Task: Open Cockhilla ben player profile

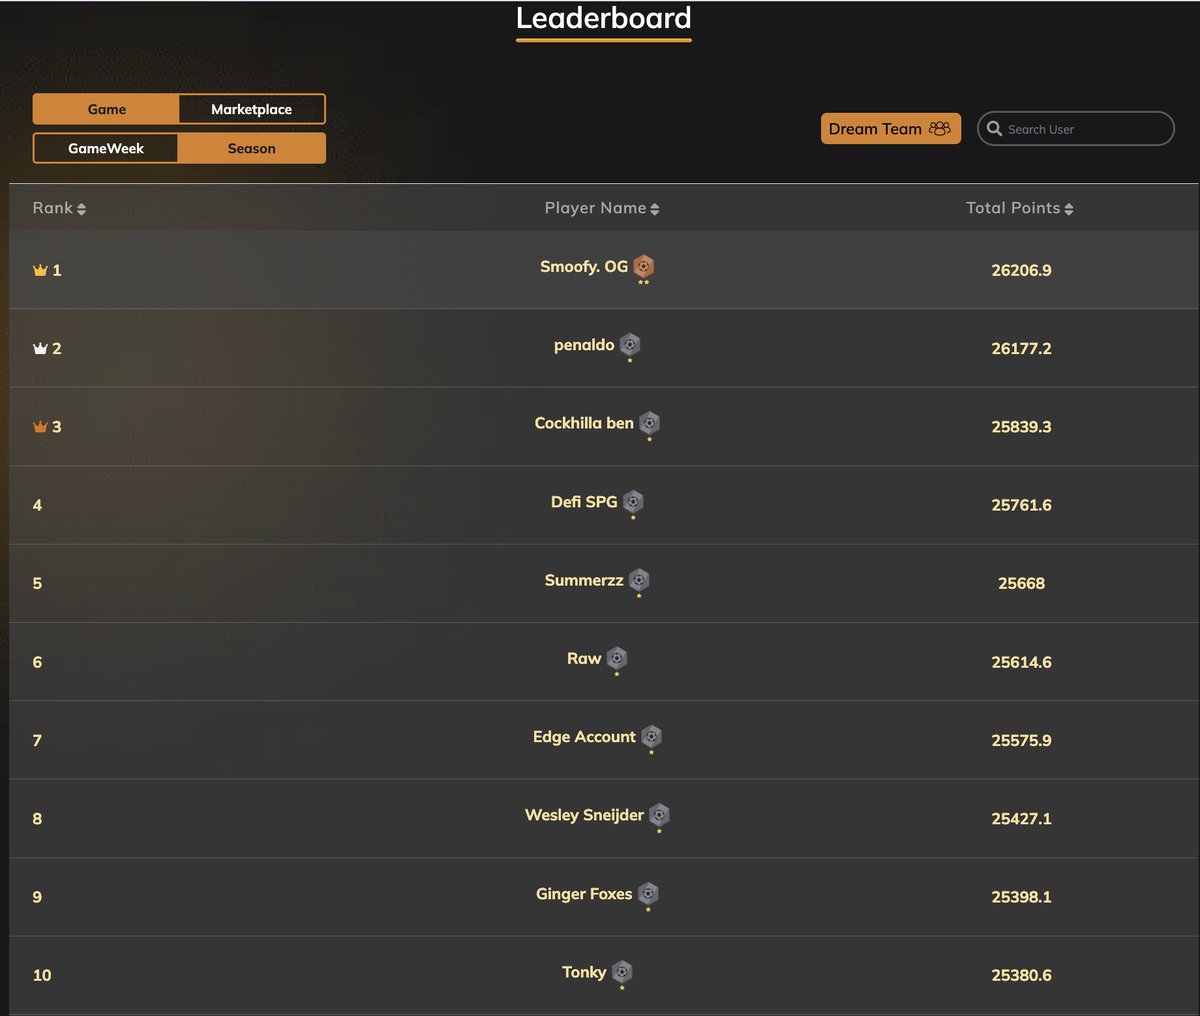Action: (x=584, y=423)
